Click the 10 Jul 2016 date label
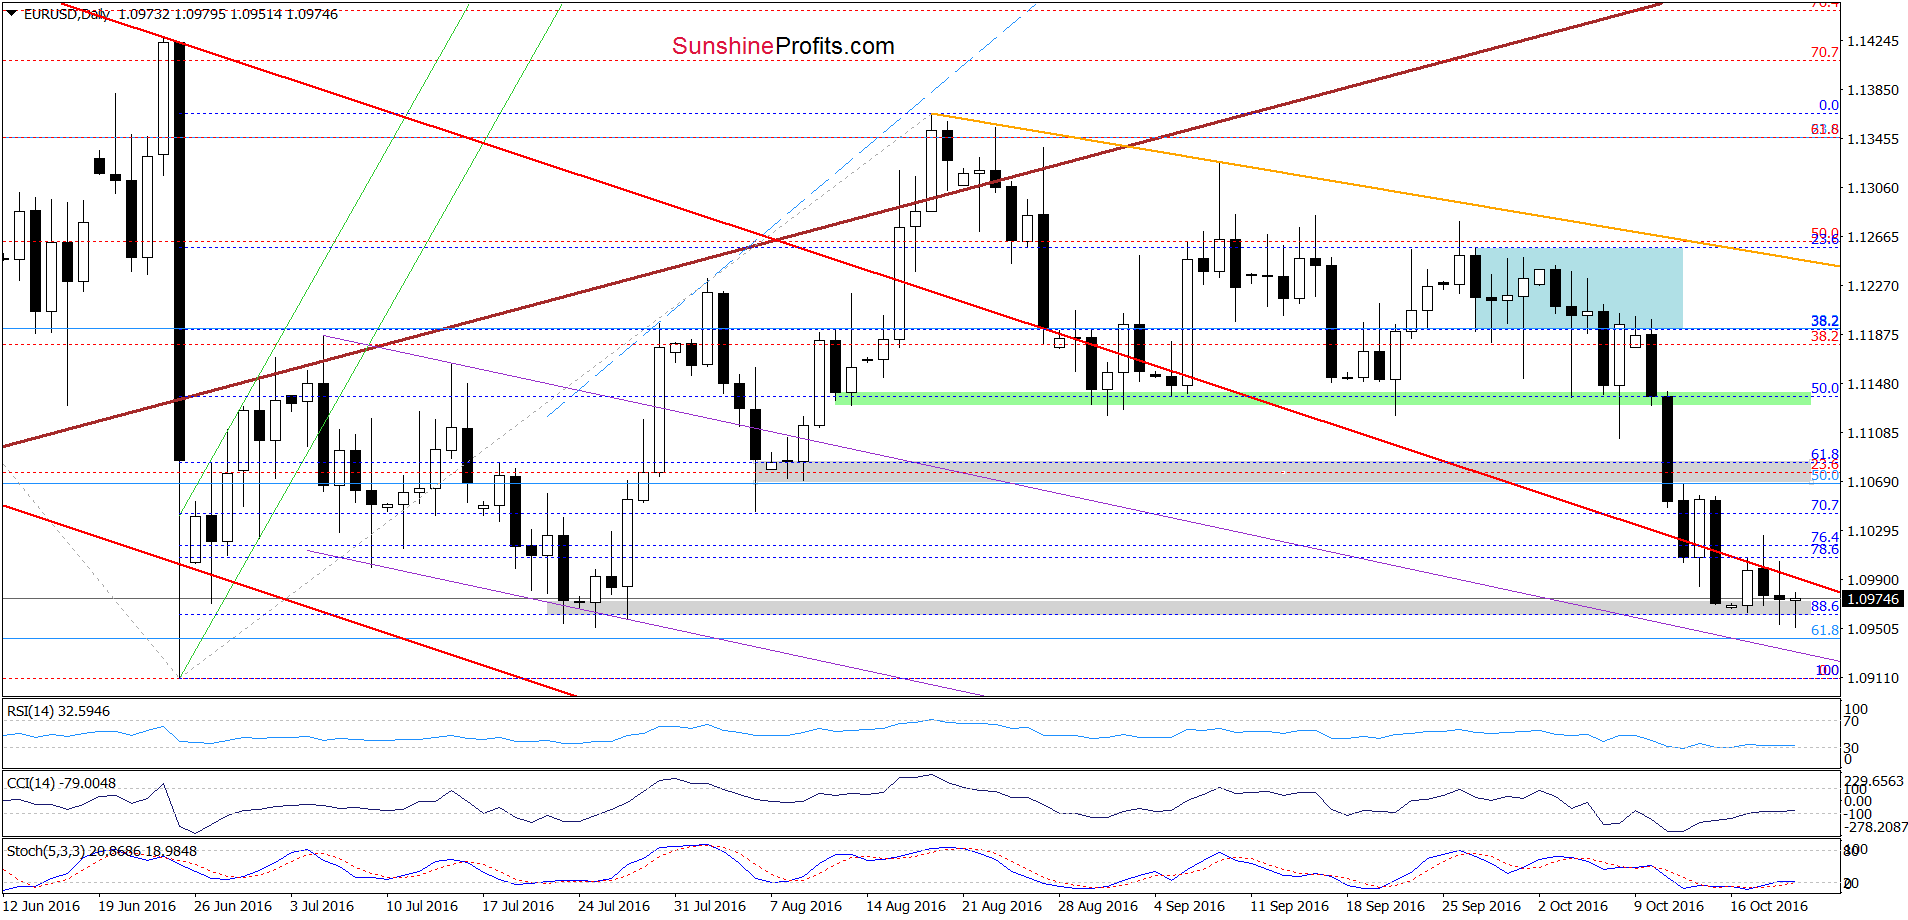 pos(422,906)
